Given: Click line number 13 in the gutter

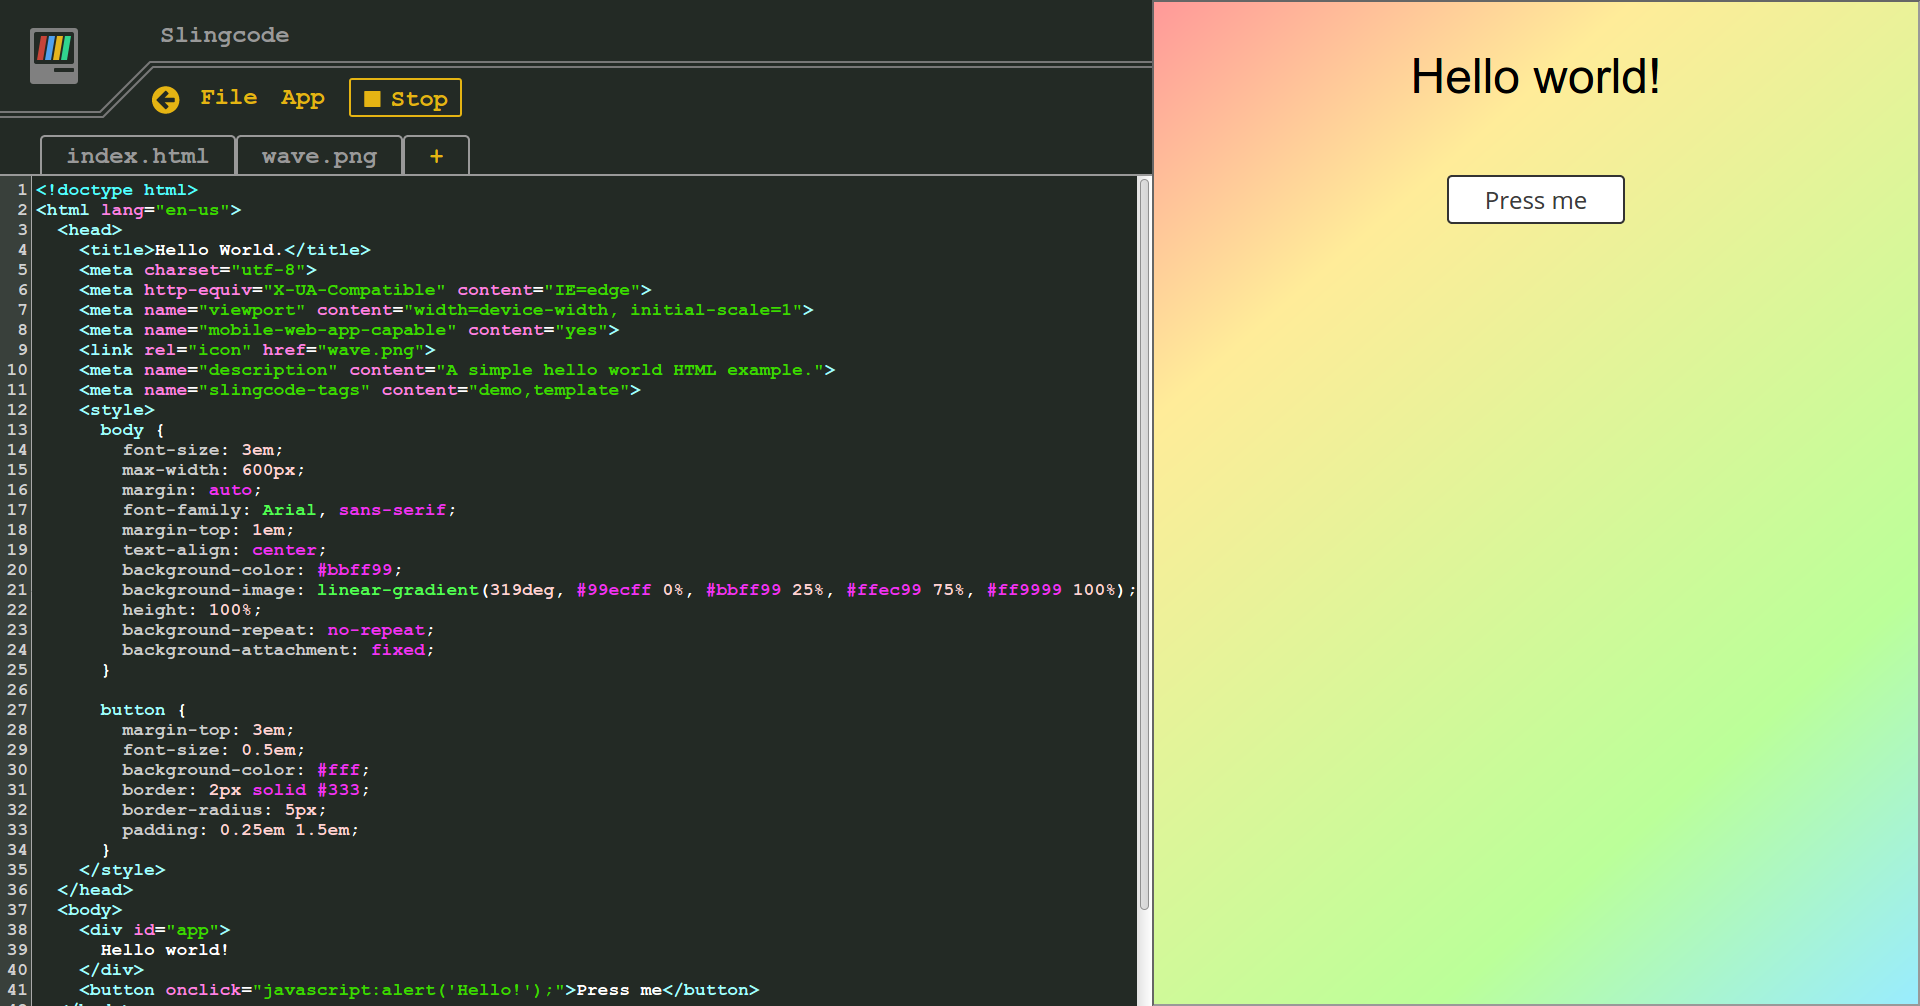Looking at the screenshot, I should point(16,430).
